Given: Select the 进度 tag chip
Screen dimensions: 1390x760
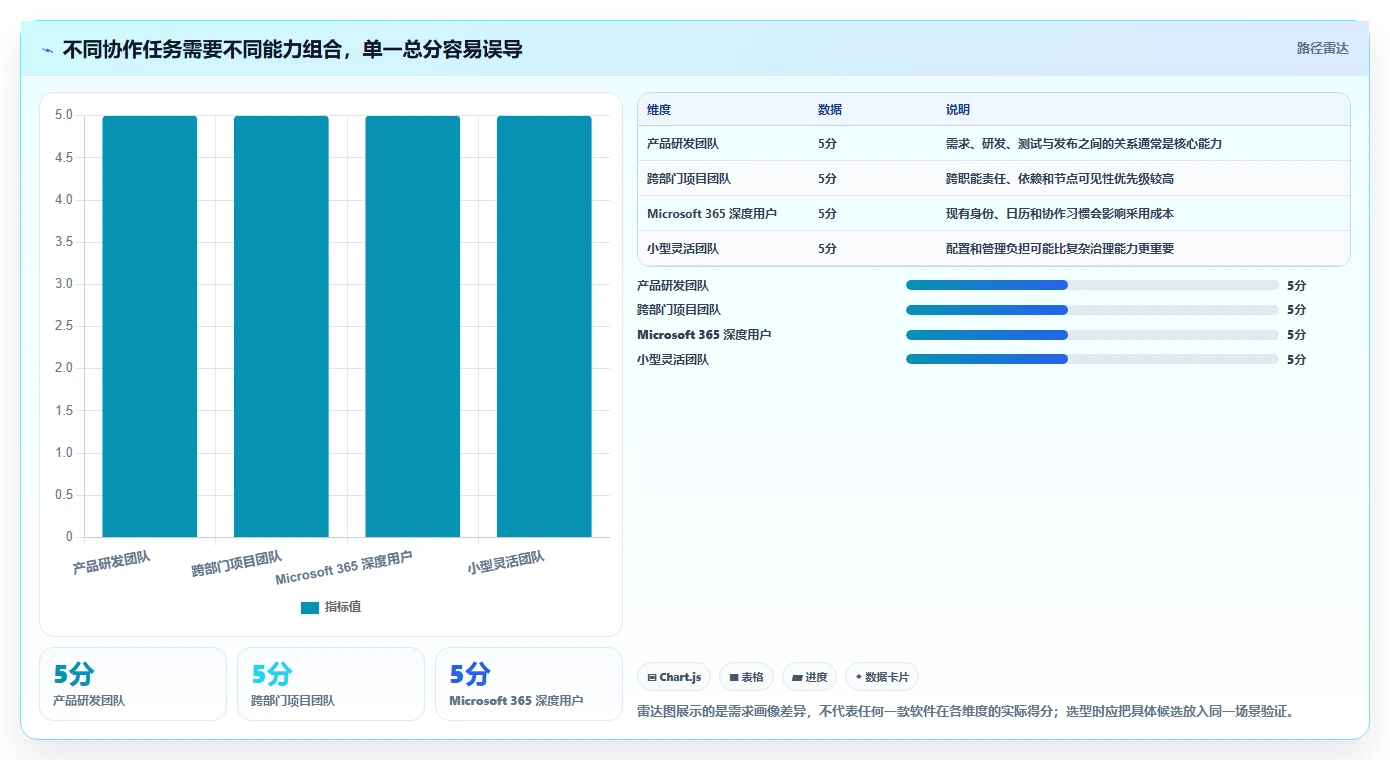Looking at the screenshot, I should (x=810, y=677).
